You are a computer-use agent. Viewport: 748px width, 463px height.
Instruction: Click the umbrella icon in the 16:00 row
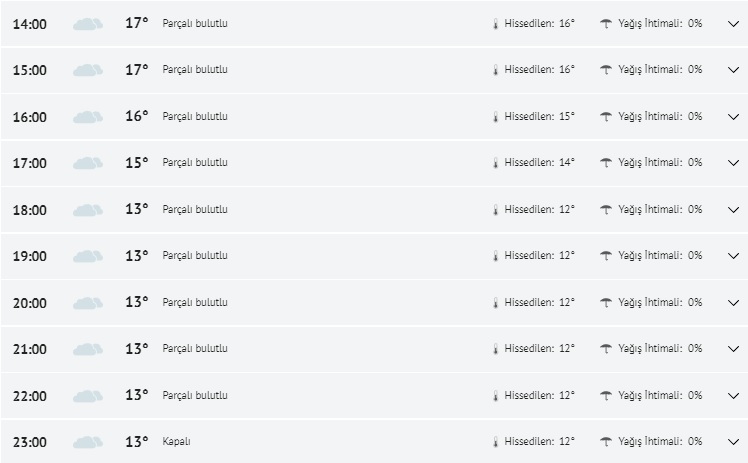[x=606, y=117]
